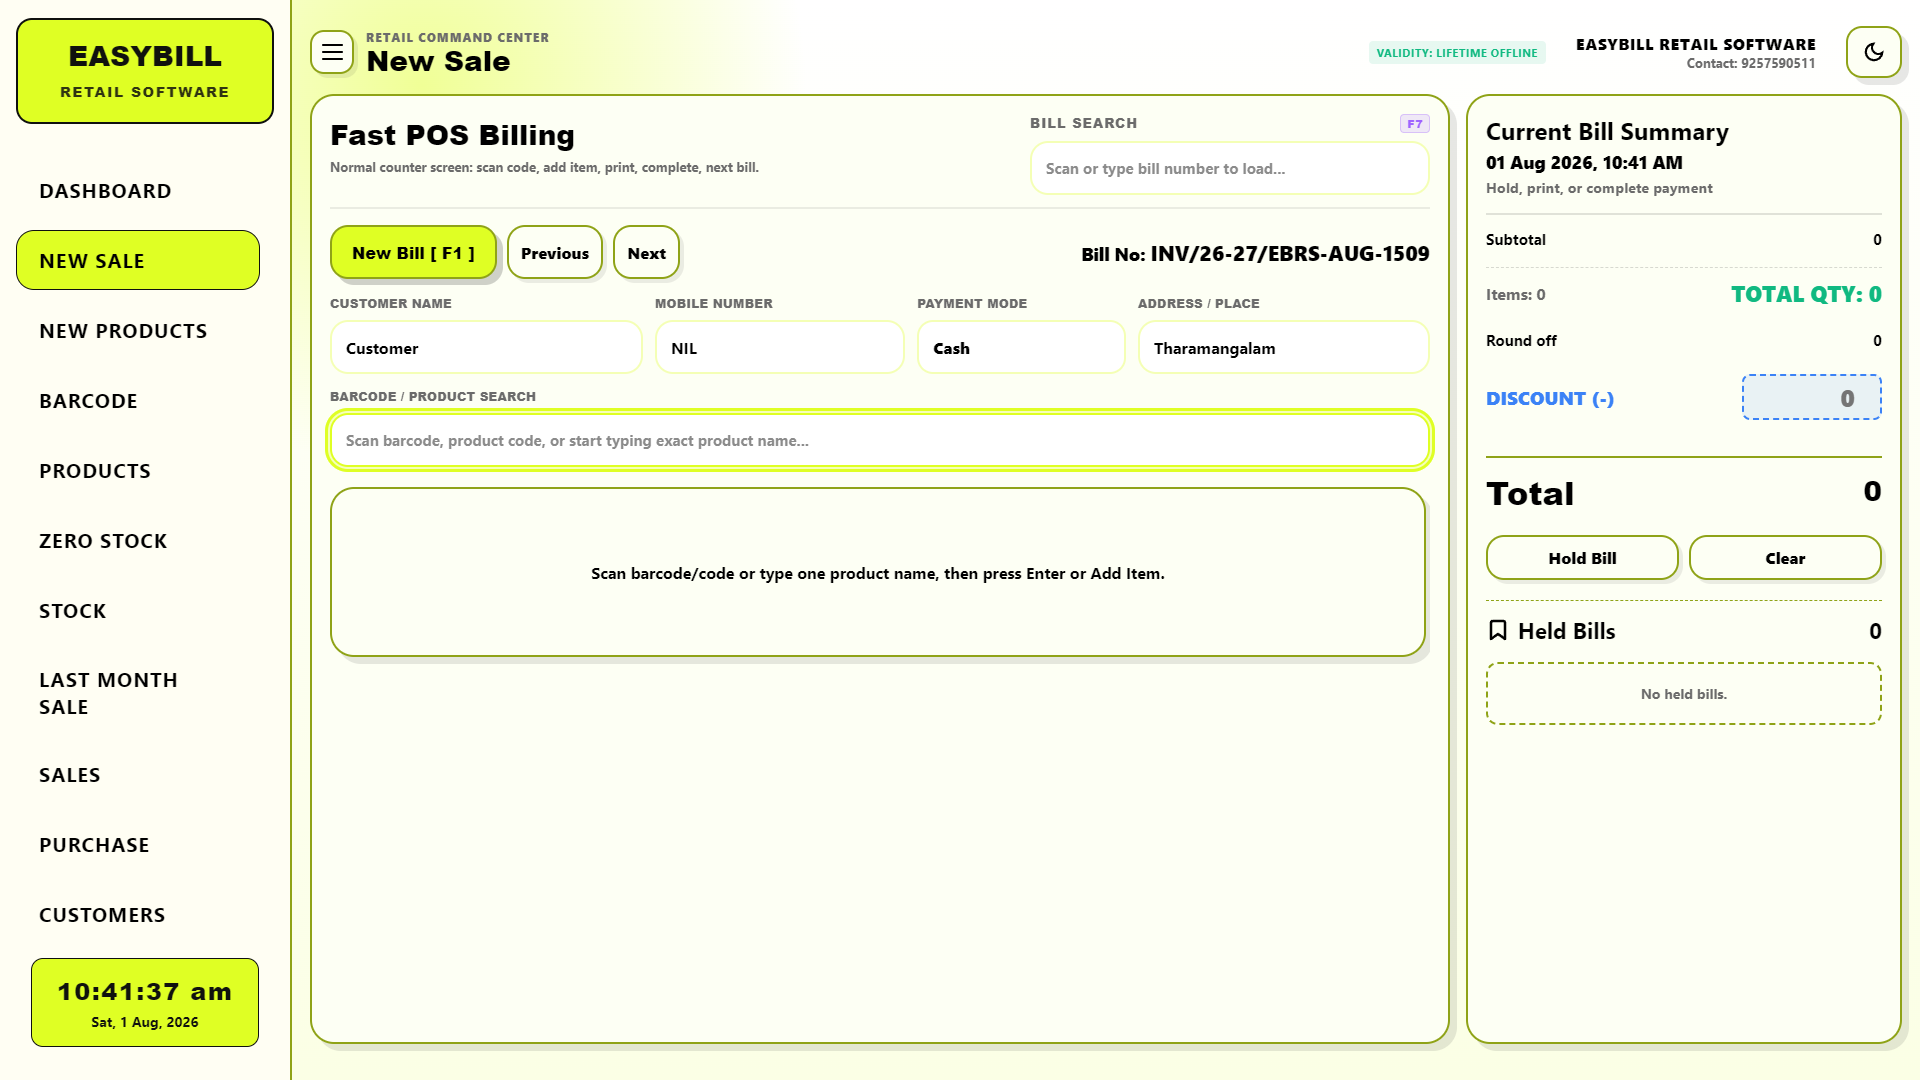Click the empty items list prompt
1920x1080 pixels.
877,573
